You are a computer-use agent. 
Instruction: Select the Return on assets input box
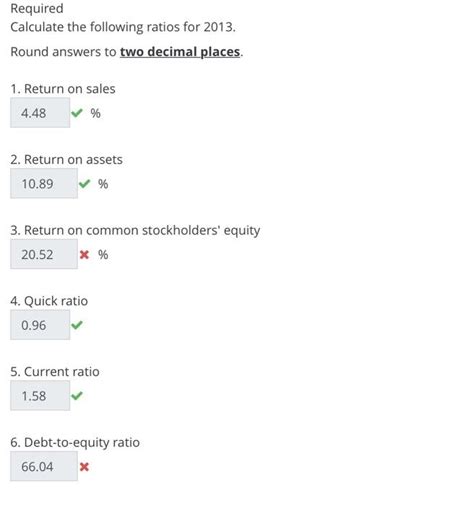[44, 183]
